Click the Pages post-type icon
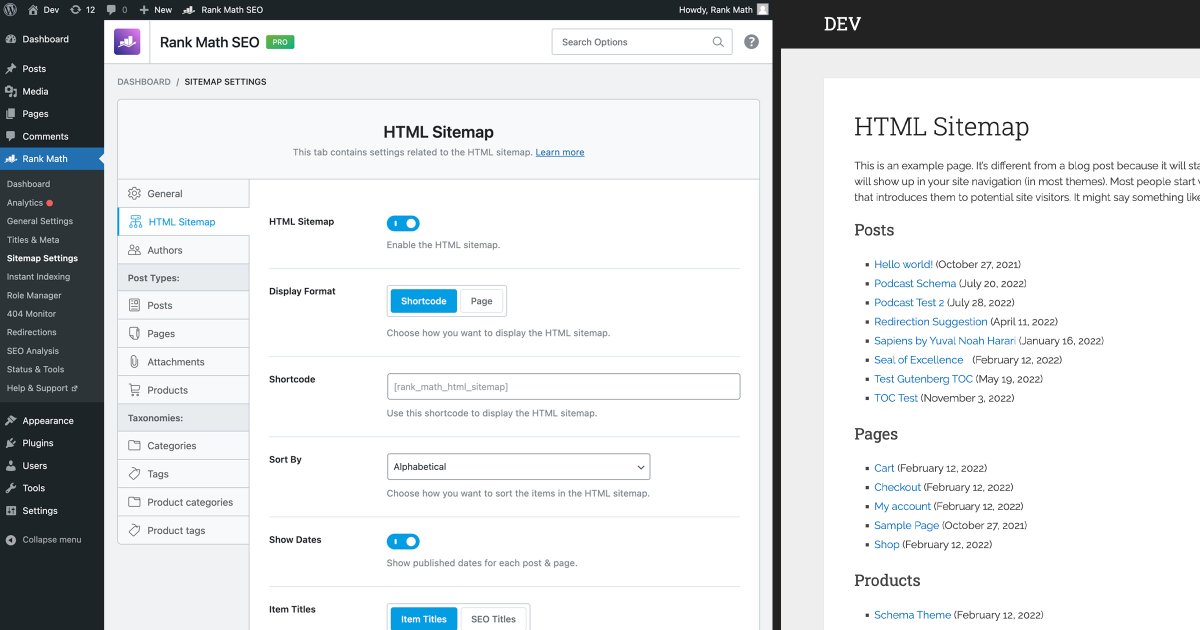 point(134,333)
